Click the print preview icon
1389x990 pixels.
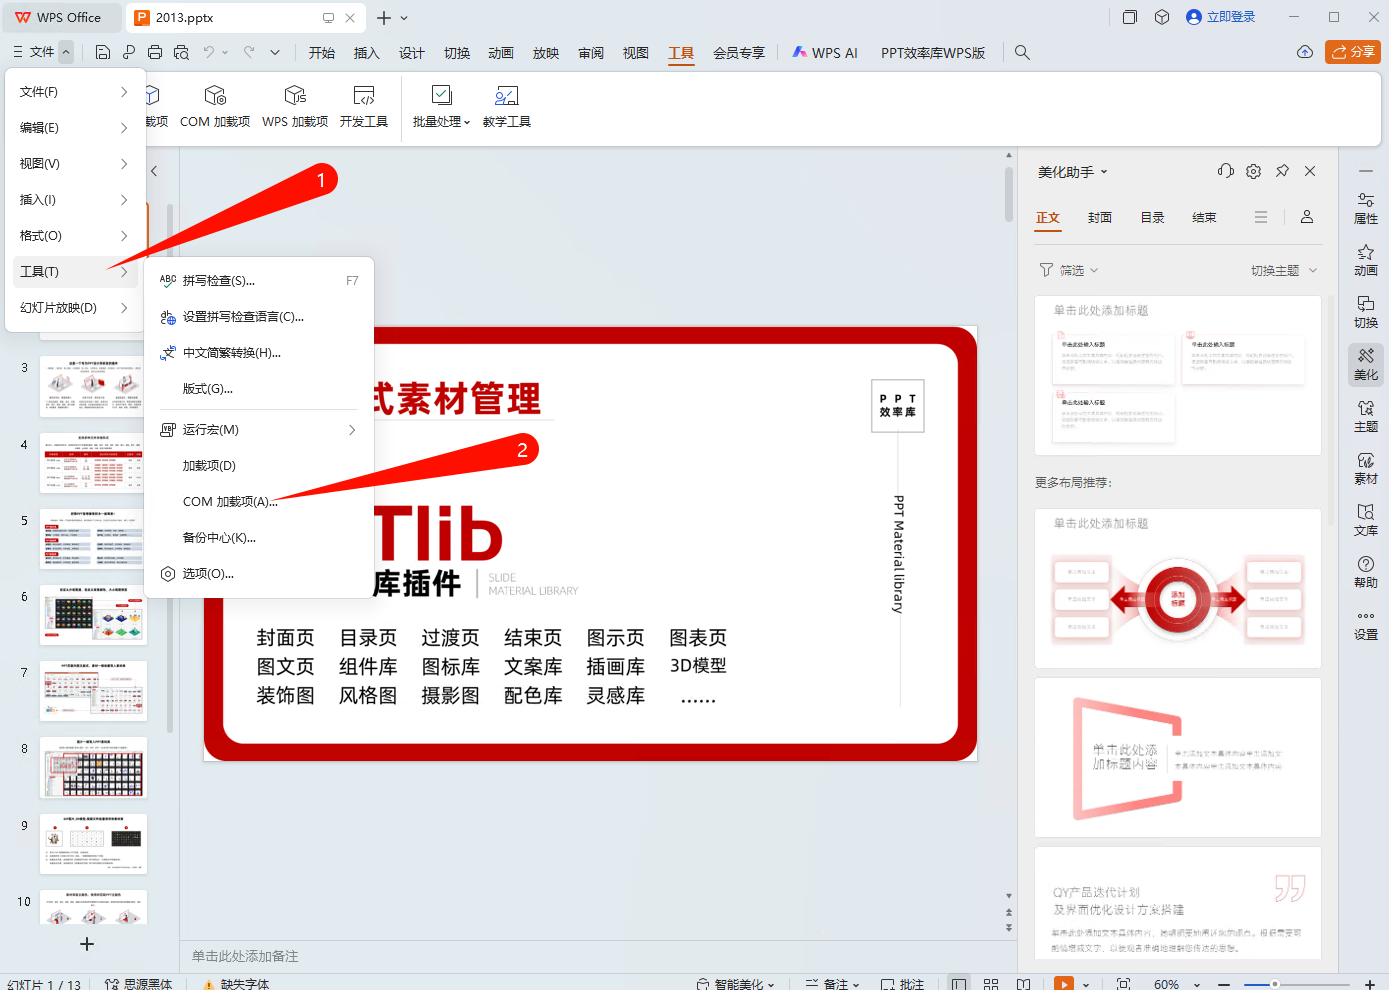181,52
